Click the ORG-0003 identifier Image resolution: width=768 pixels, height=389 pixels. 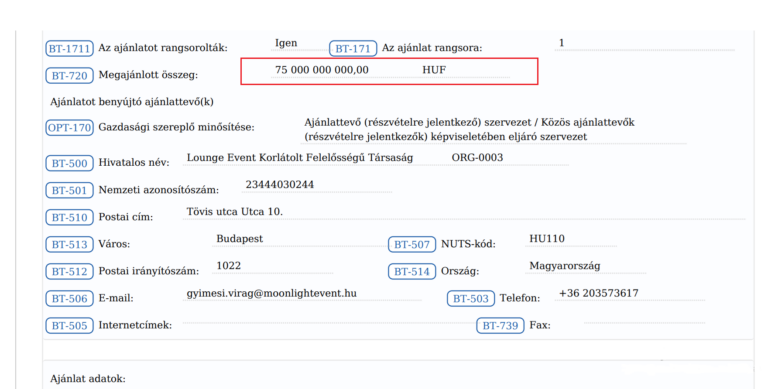click(x=477, y=158)
